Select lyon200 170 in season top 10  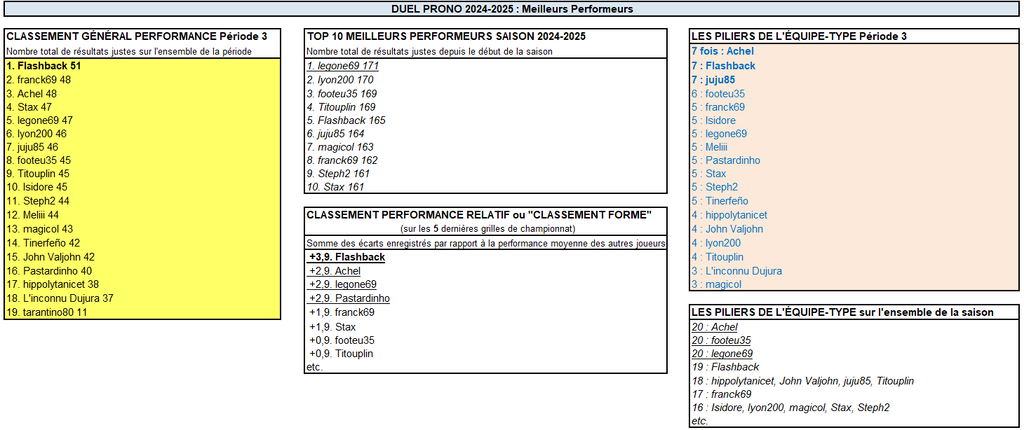340,79
